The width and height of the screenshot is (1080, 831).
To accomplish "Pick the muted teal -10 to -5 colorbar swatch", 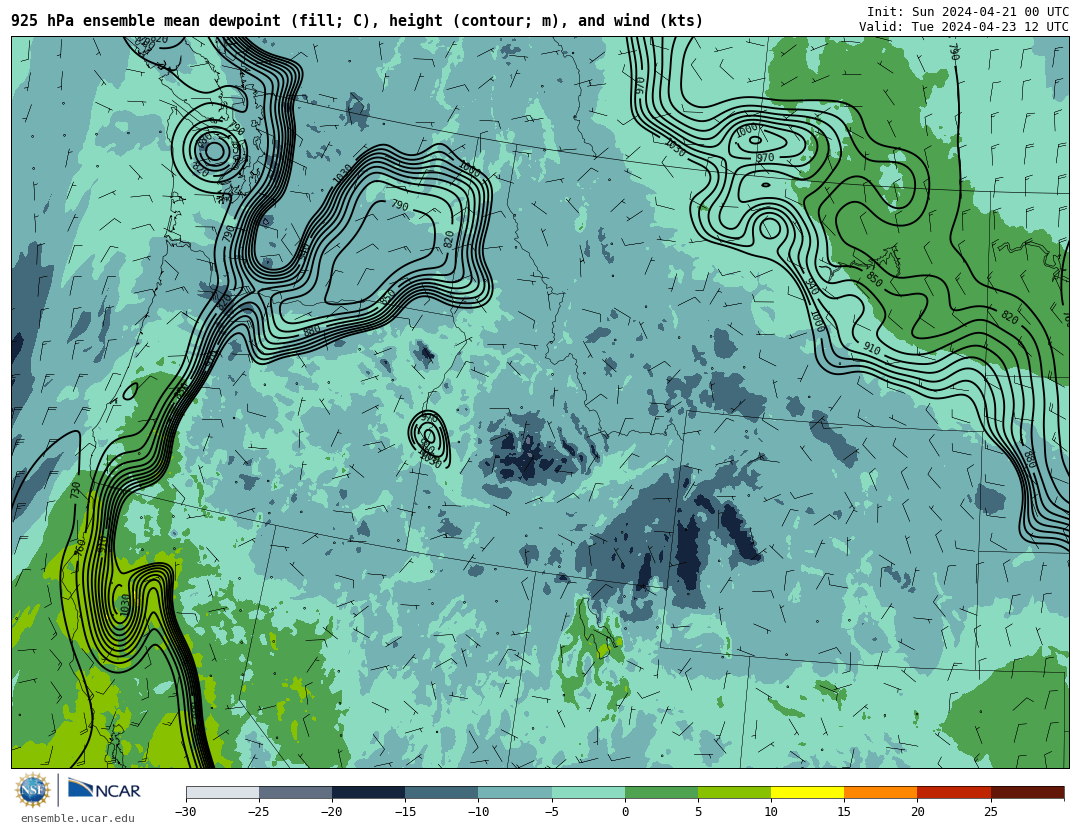I will (x=515, y=792).
